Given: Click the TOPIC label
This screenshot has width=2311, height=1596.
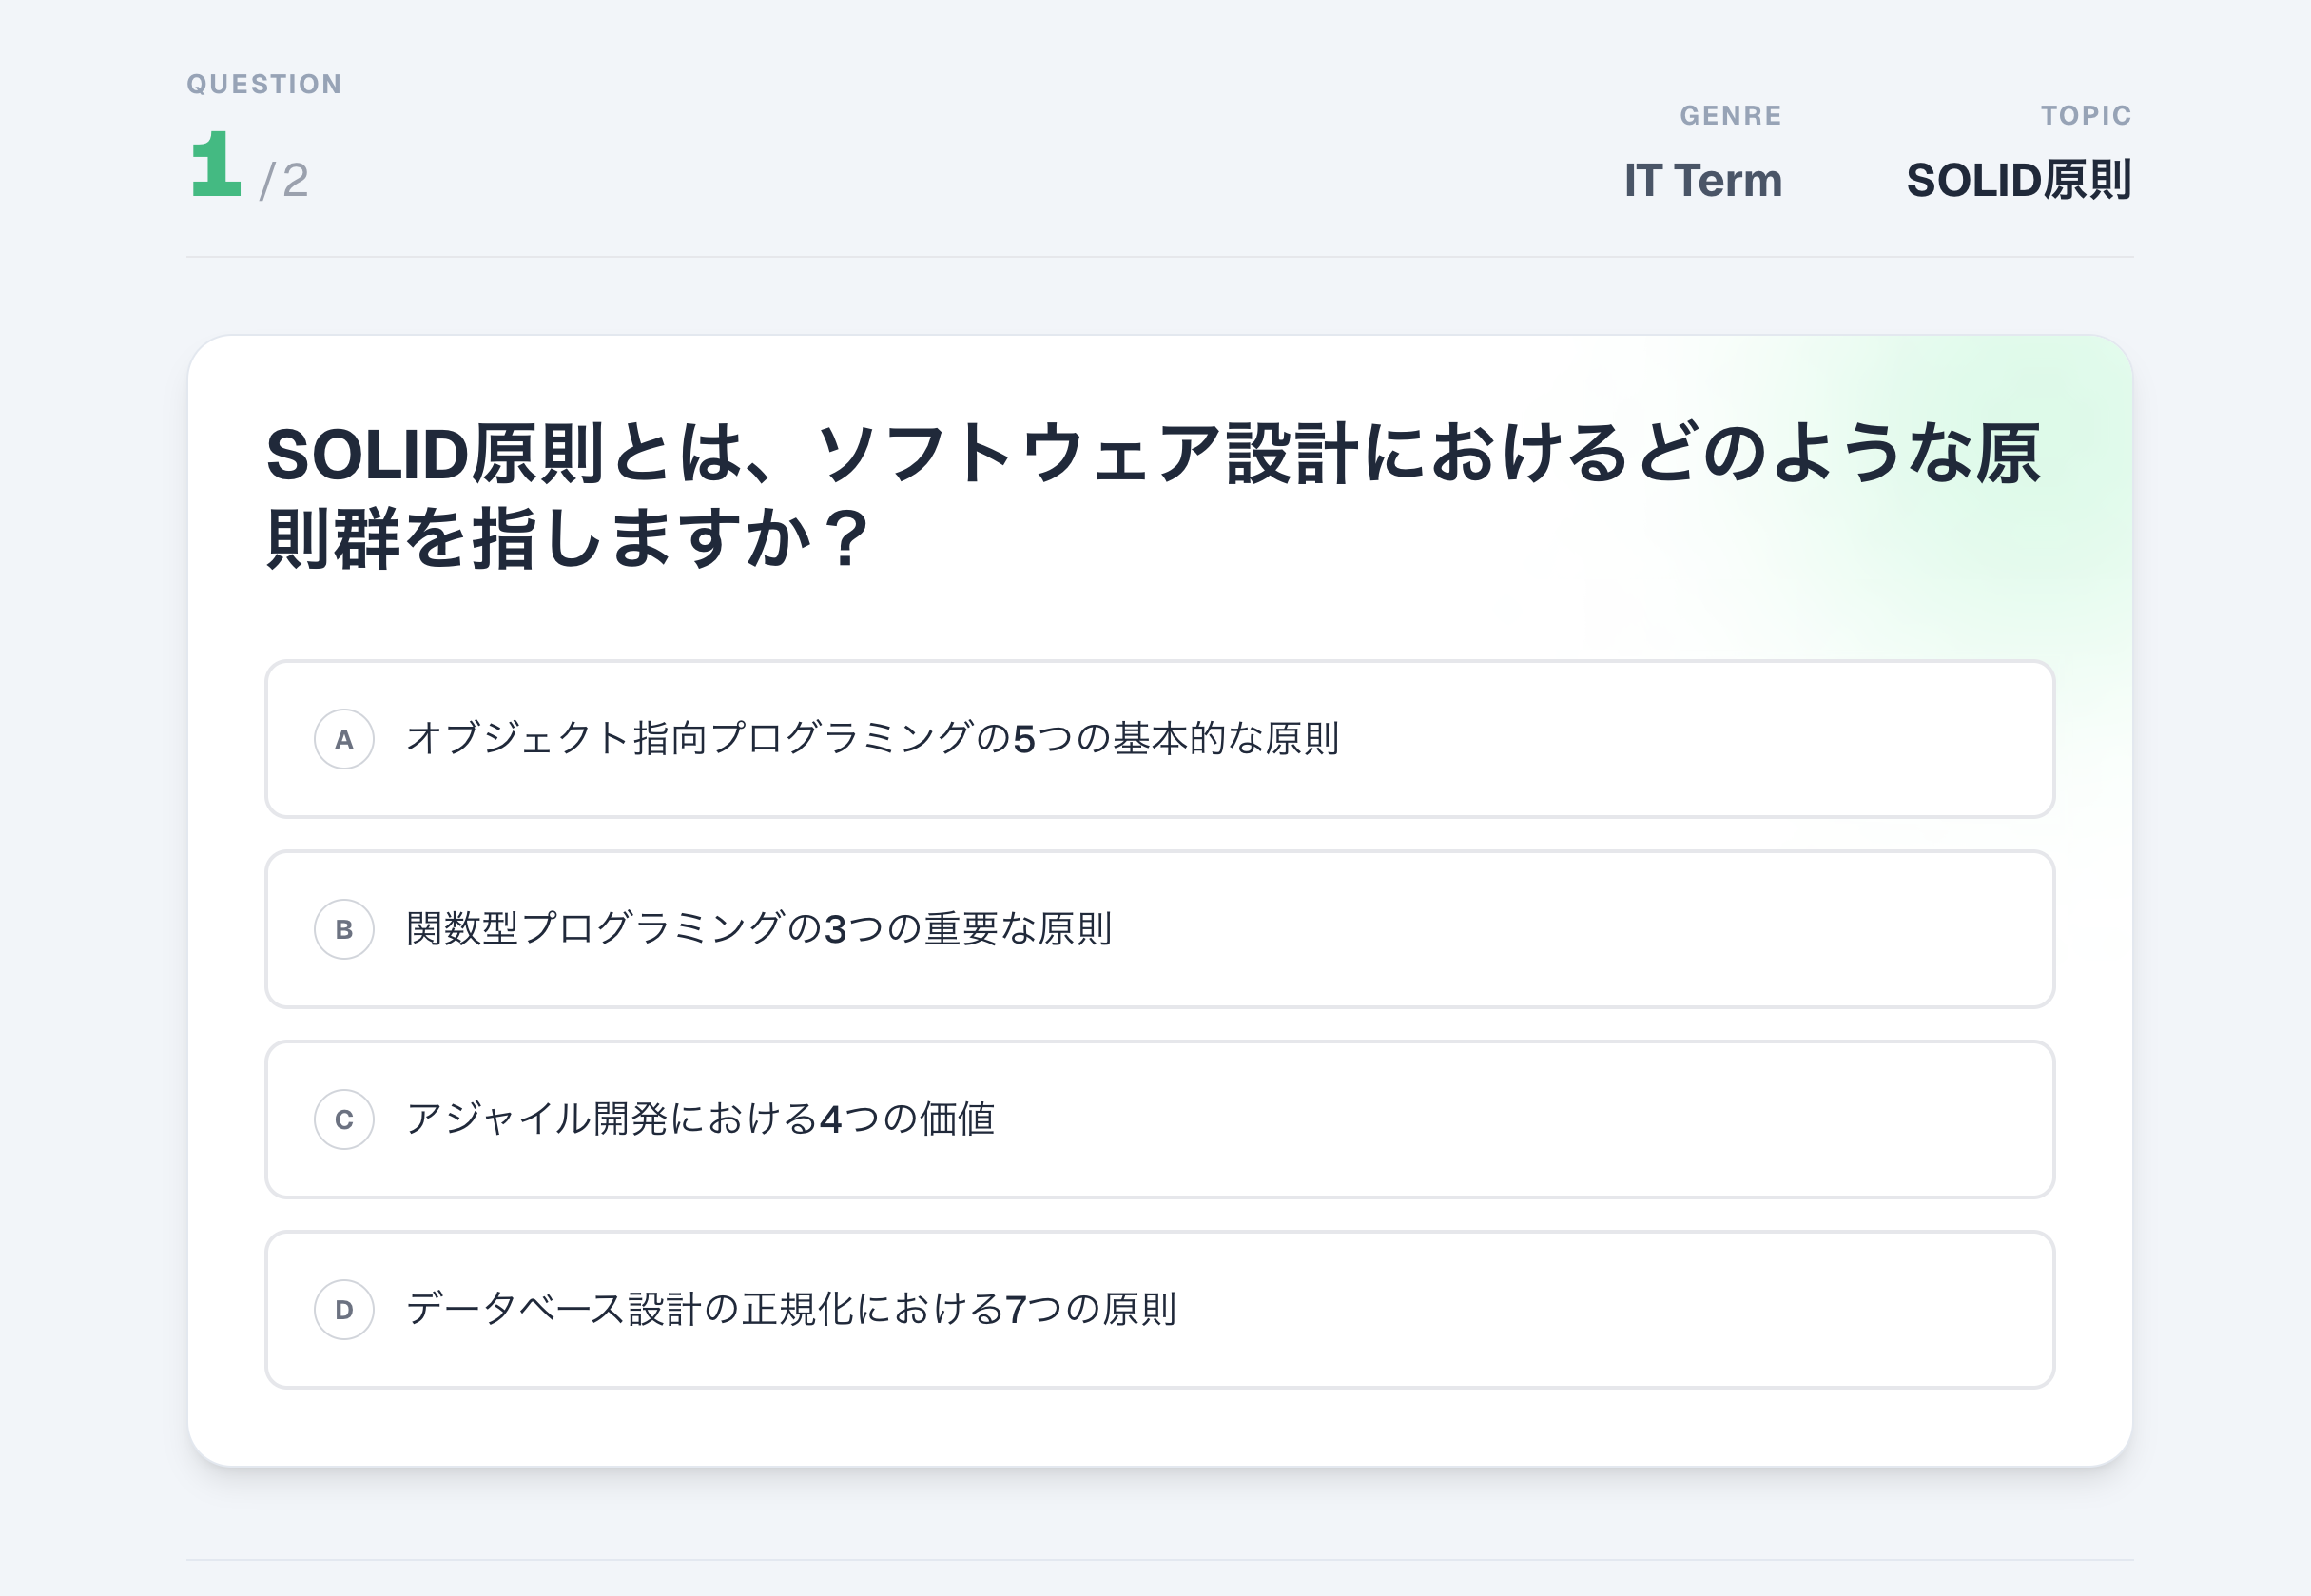Looking at the screenshot, I should tap(2086, 116).
